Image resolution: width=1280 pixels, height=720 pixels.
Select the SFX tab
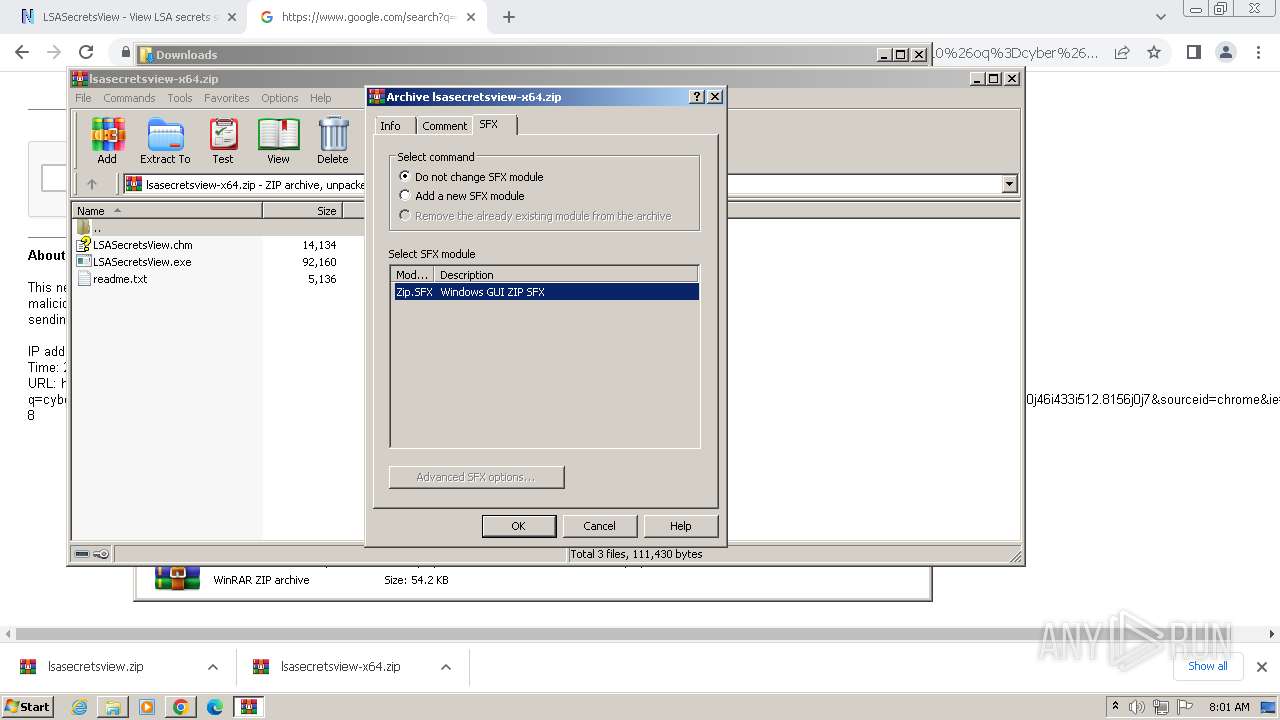click(x=488, y=124)
